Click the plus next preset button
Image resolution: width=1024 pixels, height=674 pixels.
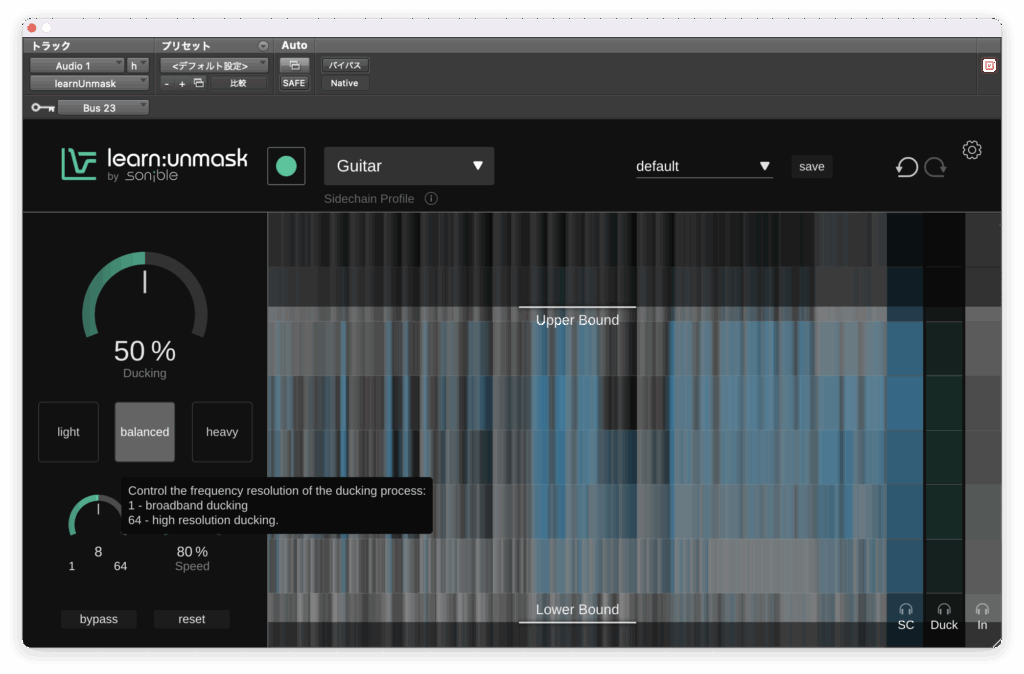pos(182,84)
